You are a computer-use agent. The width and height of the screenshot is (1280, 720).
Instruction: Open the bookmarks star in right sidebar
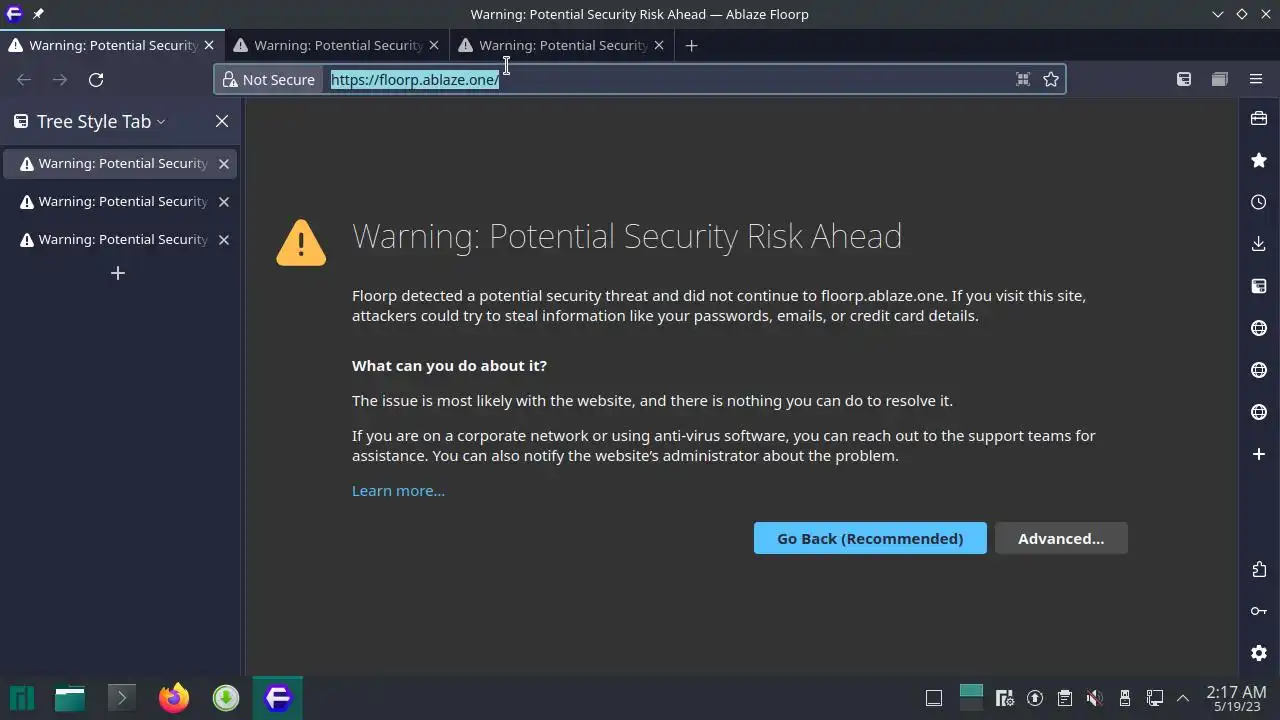pos(1259,160)
